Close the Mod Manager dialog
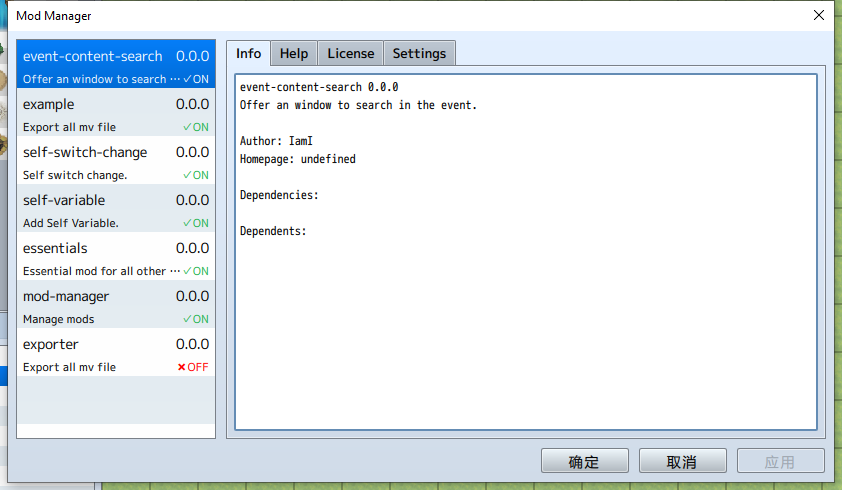 pyautogui.click(x=818, y=15)
